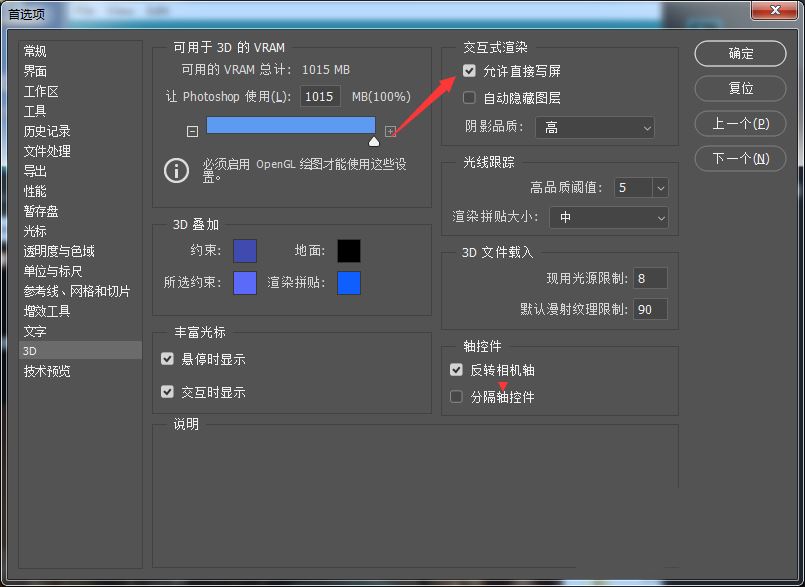Open the 阴影品质 dropdown

tap(595, 127)
